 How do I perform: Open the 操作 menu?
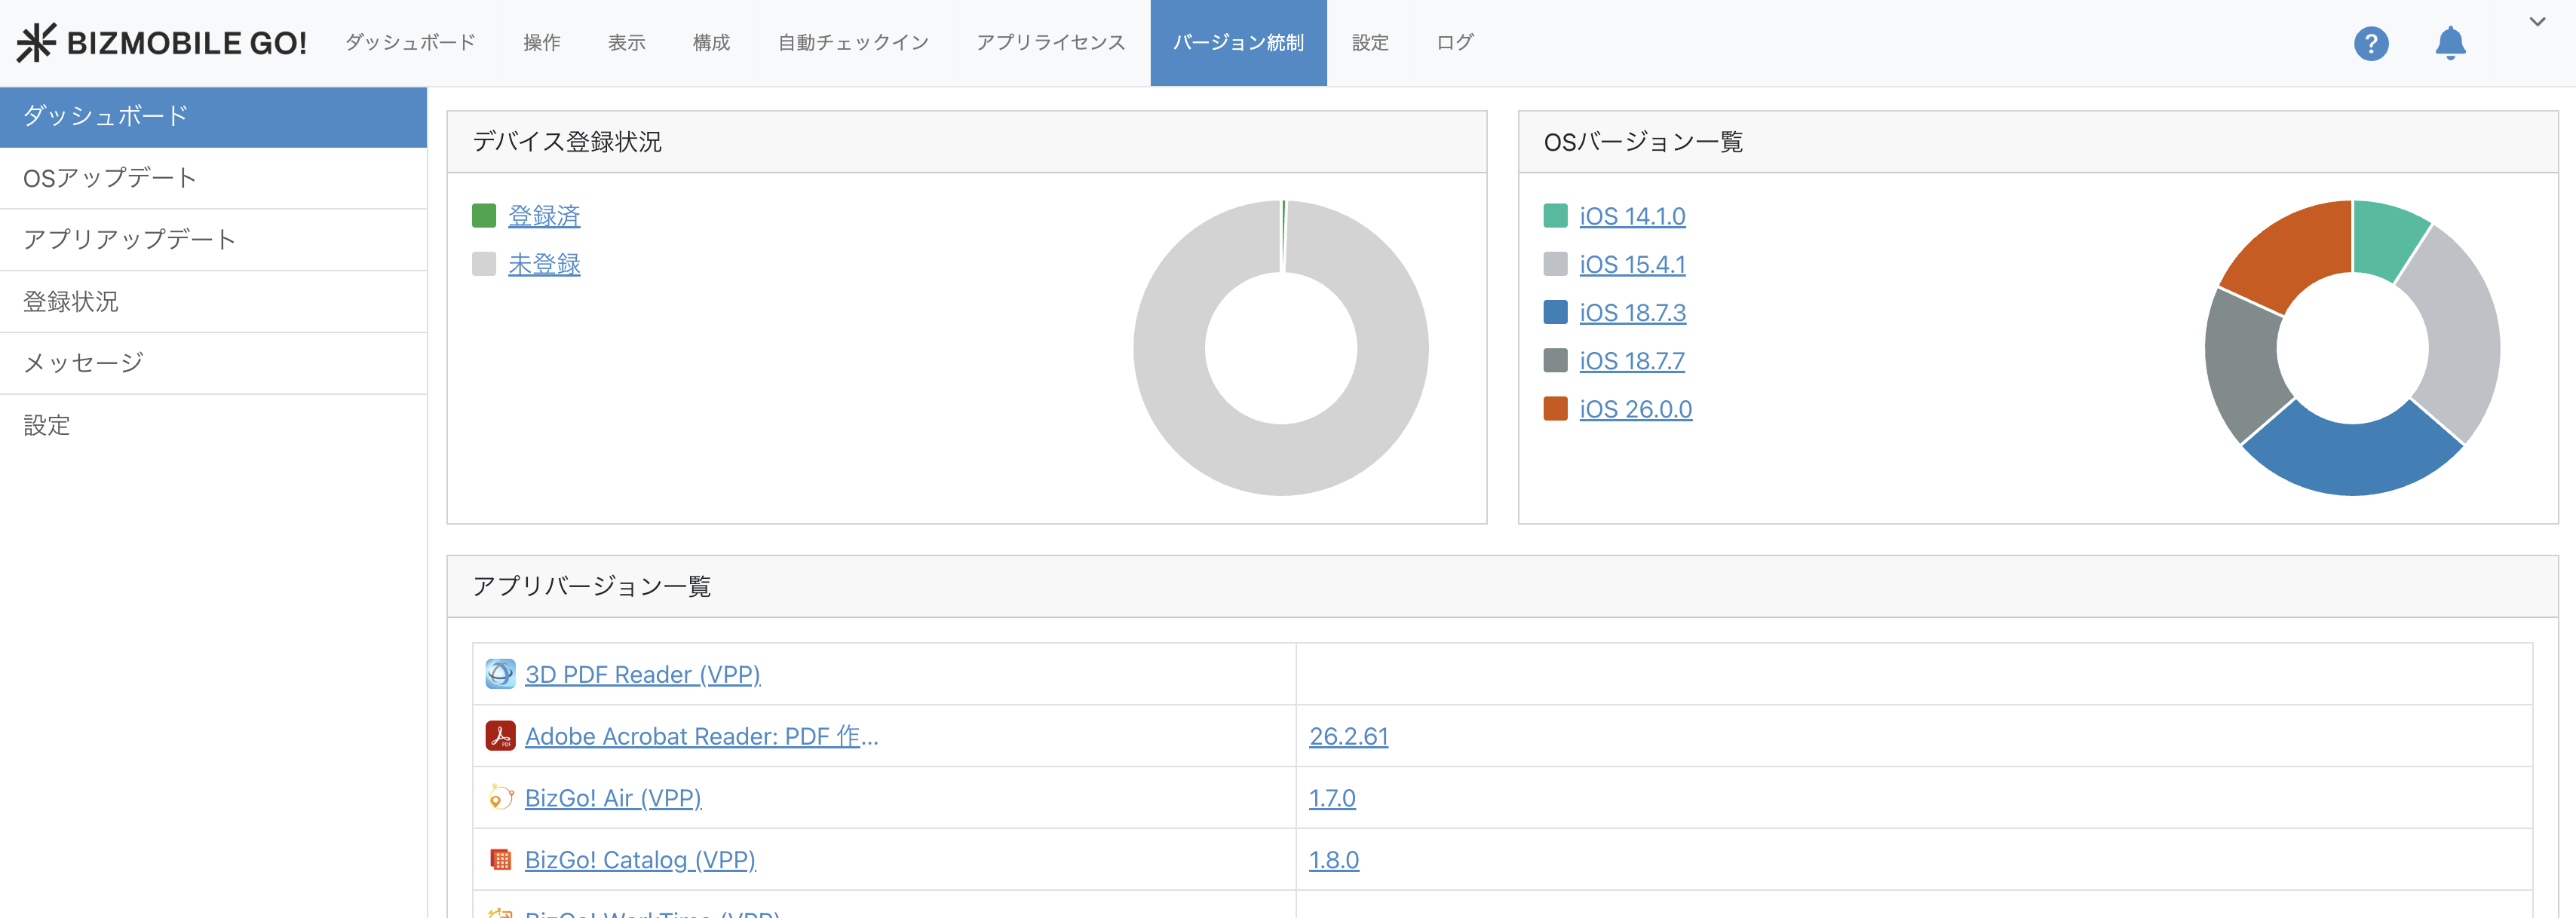(541, 43)
